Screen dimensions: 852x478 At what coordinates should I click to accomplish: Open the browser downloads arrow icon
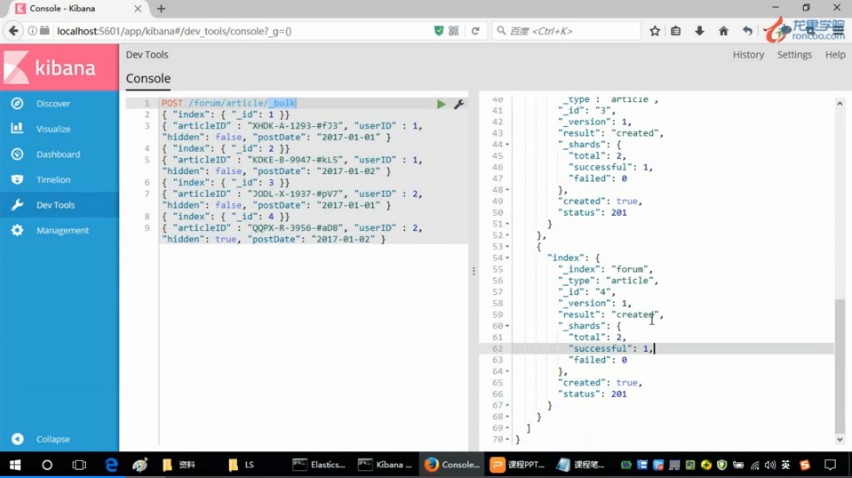click(699, 31)
